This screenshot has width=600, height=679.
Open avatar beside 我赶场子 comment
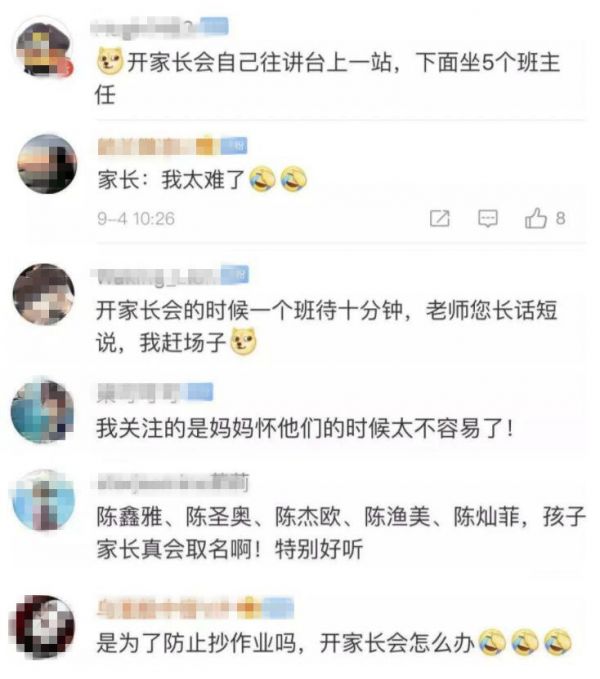[x=43, y=294]
